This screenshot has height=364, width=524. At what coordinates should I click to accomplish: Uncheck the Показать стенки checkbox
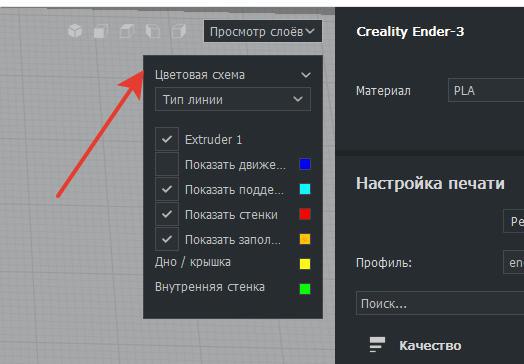click(167, 214)
